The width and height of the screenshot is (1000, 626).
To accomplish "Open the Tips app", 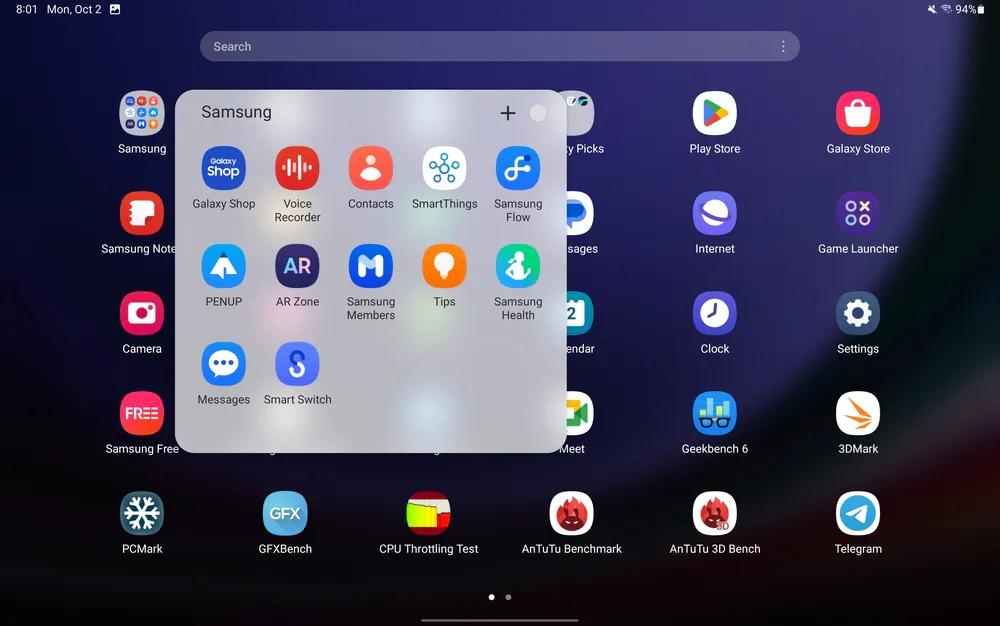I will [445, 266].
